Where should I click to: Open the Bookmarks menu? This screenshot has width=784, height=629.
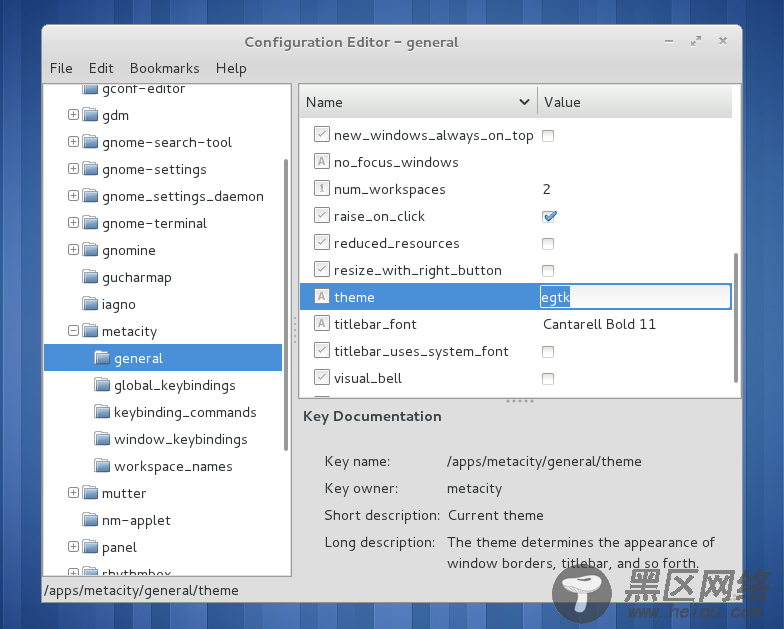tap(164, 68)
